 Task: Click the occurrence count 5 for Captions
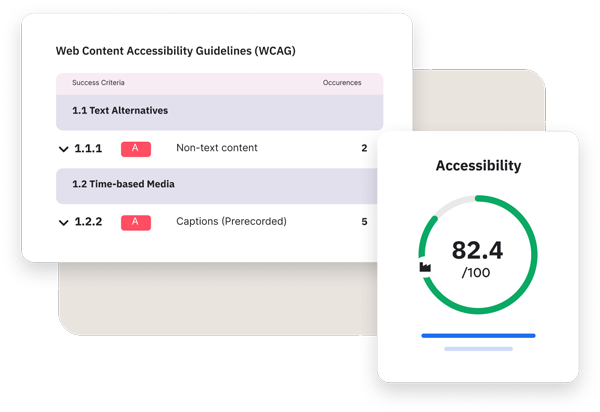click(364, 221)
